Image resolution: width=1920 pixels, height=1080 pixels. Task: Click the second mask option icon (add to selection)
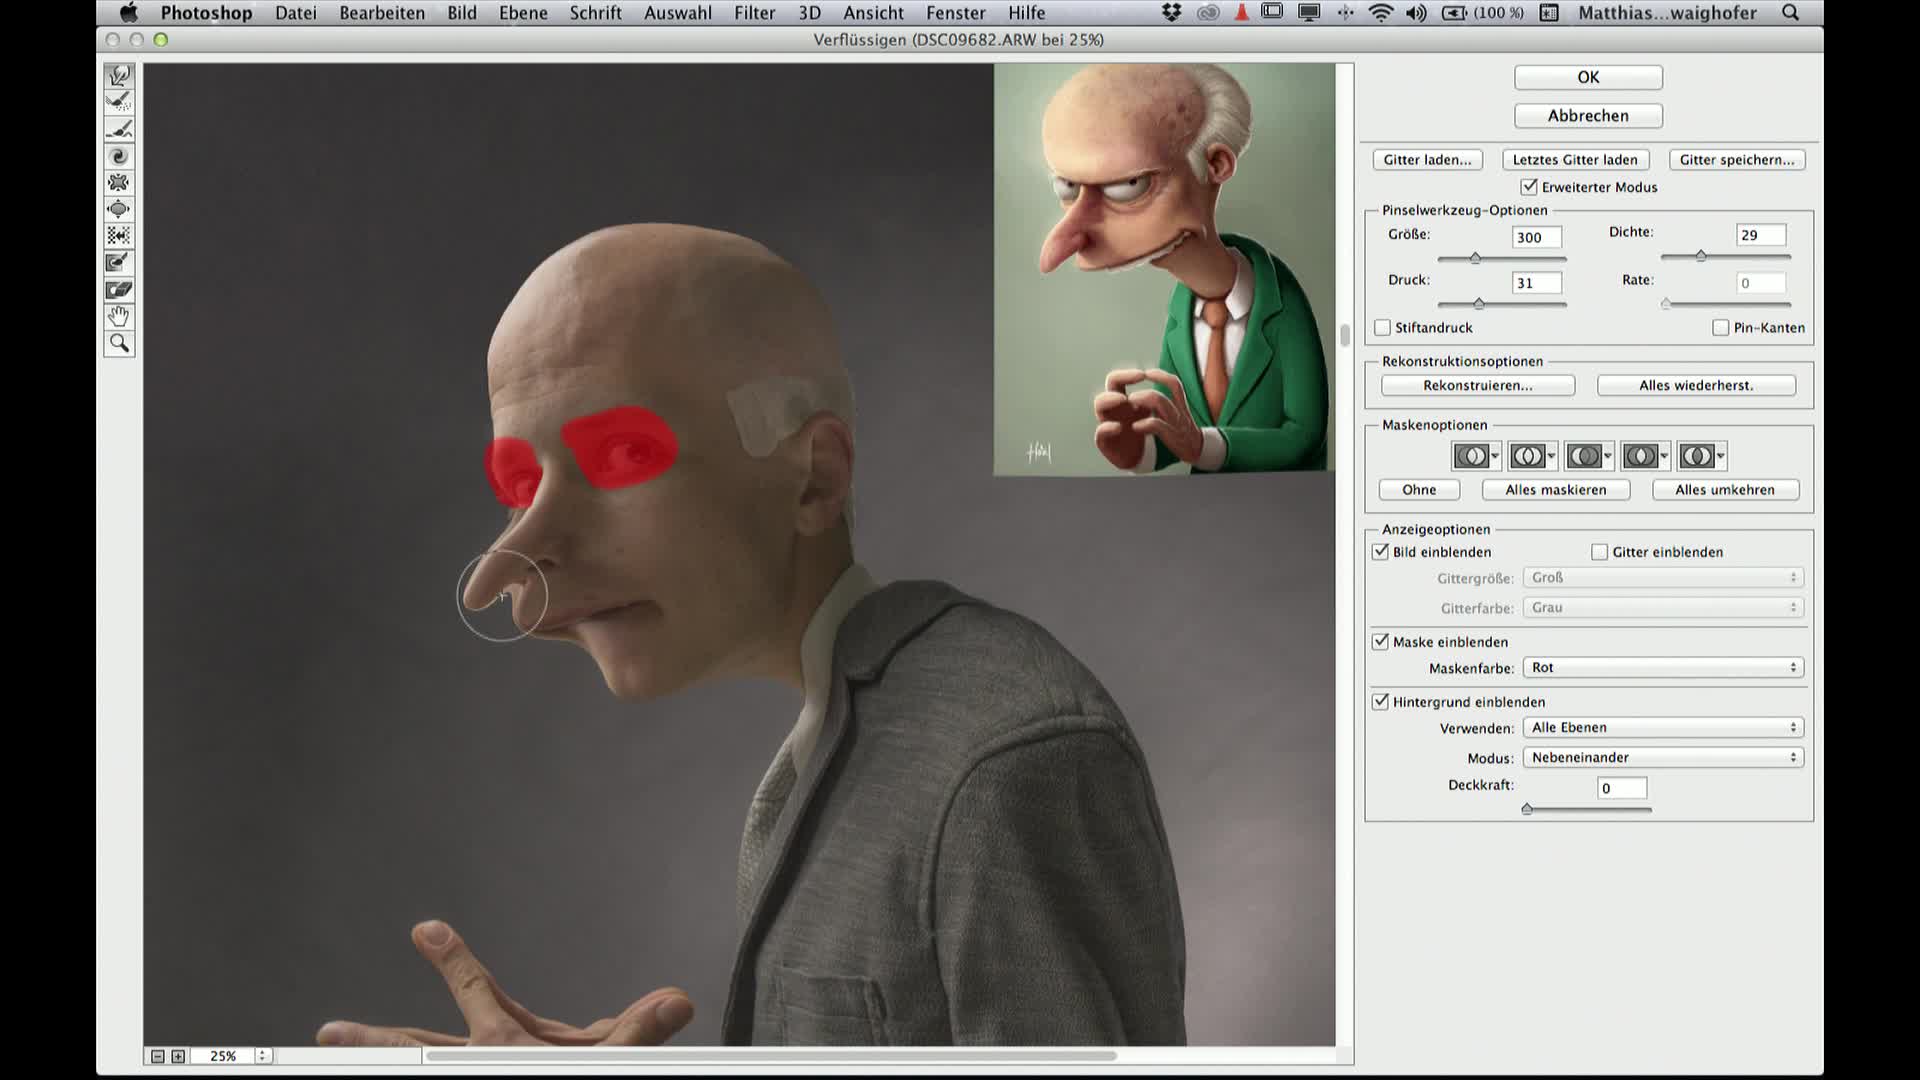[1527, 456]
